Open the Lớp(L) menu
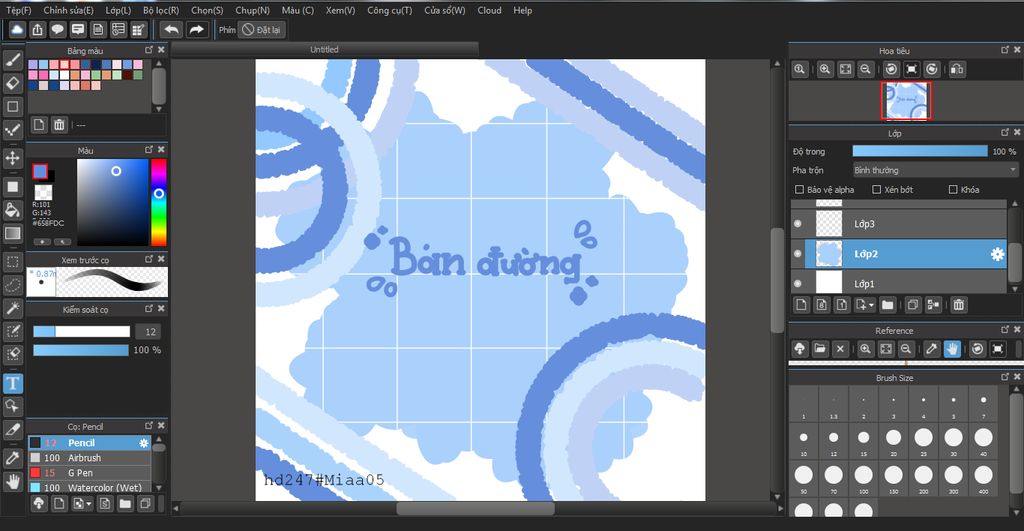 tap(118, 10)
